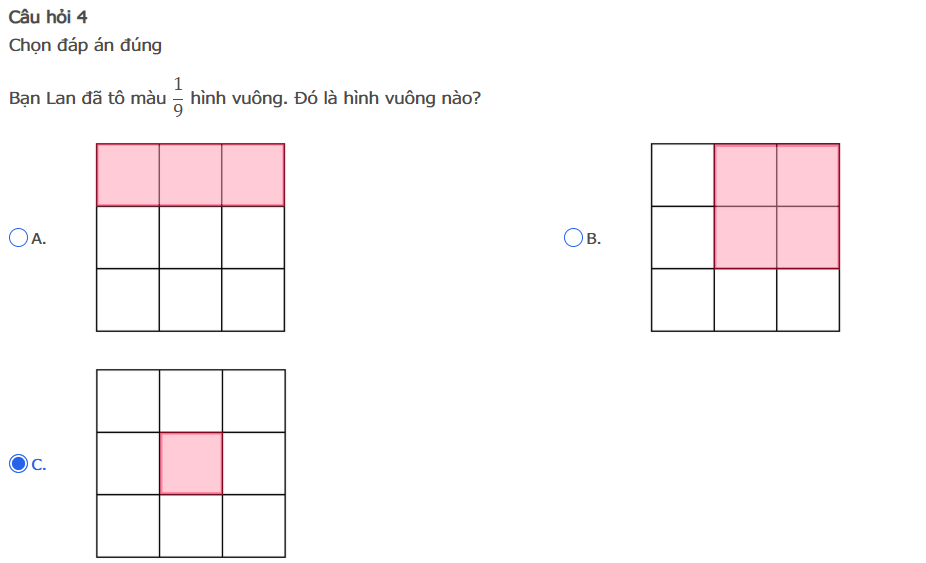Screen dimensions: 926x563
Task: Click the "C." option label
Action: (39, 465)
